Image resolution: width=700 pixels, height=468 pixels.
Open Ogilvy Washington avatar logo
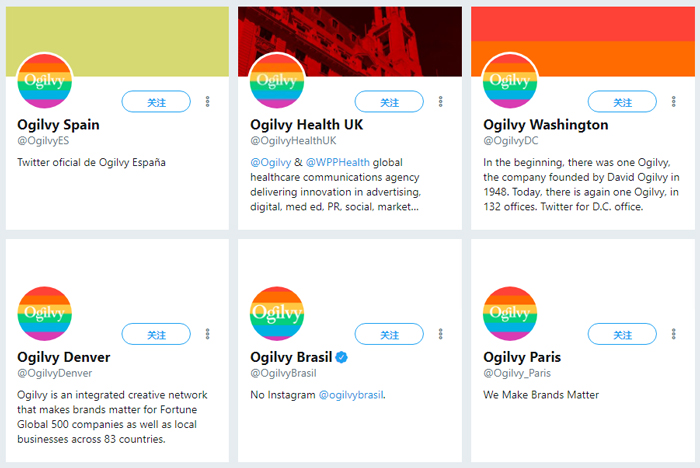tap(510, 81)
